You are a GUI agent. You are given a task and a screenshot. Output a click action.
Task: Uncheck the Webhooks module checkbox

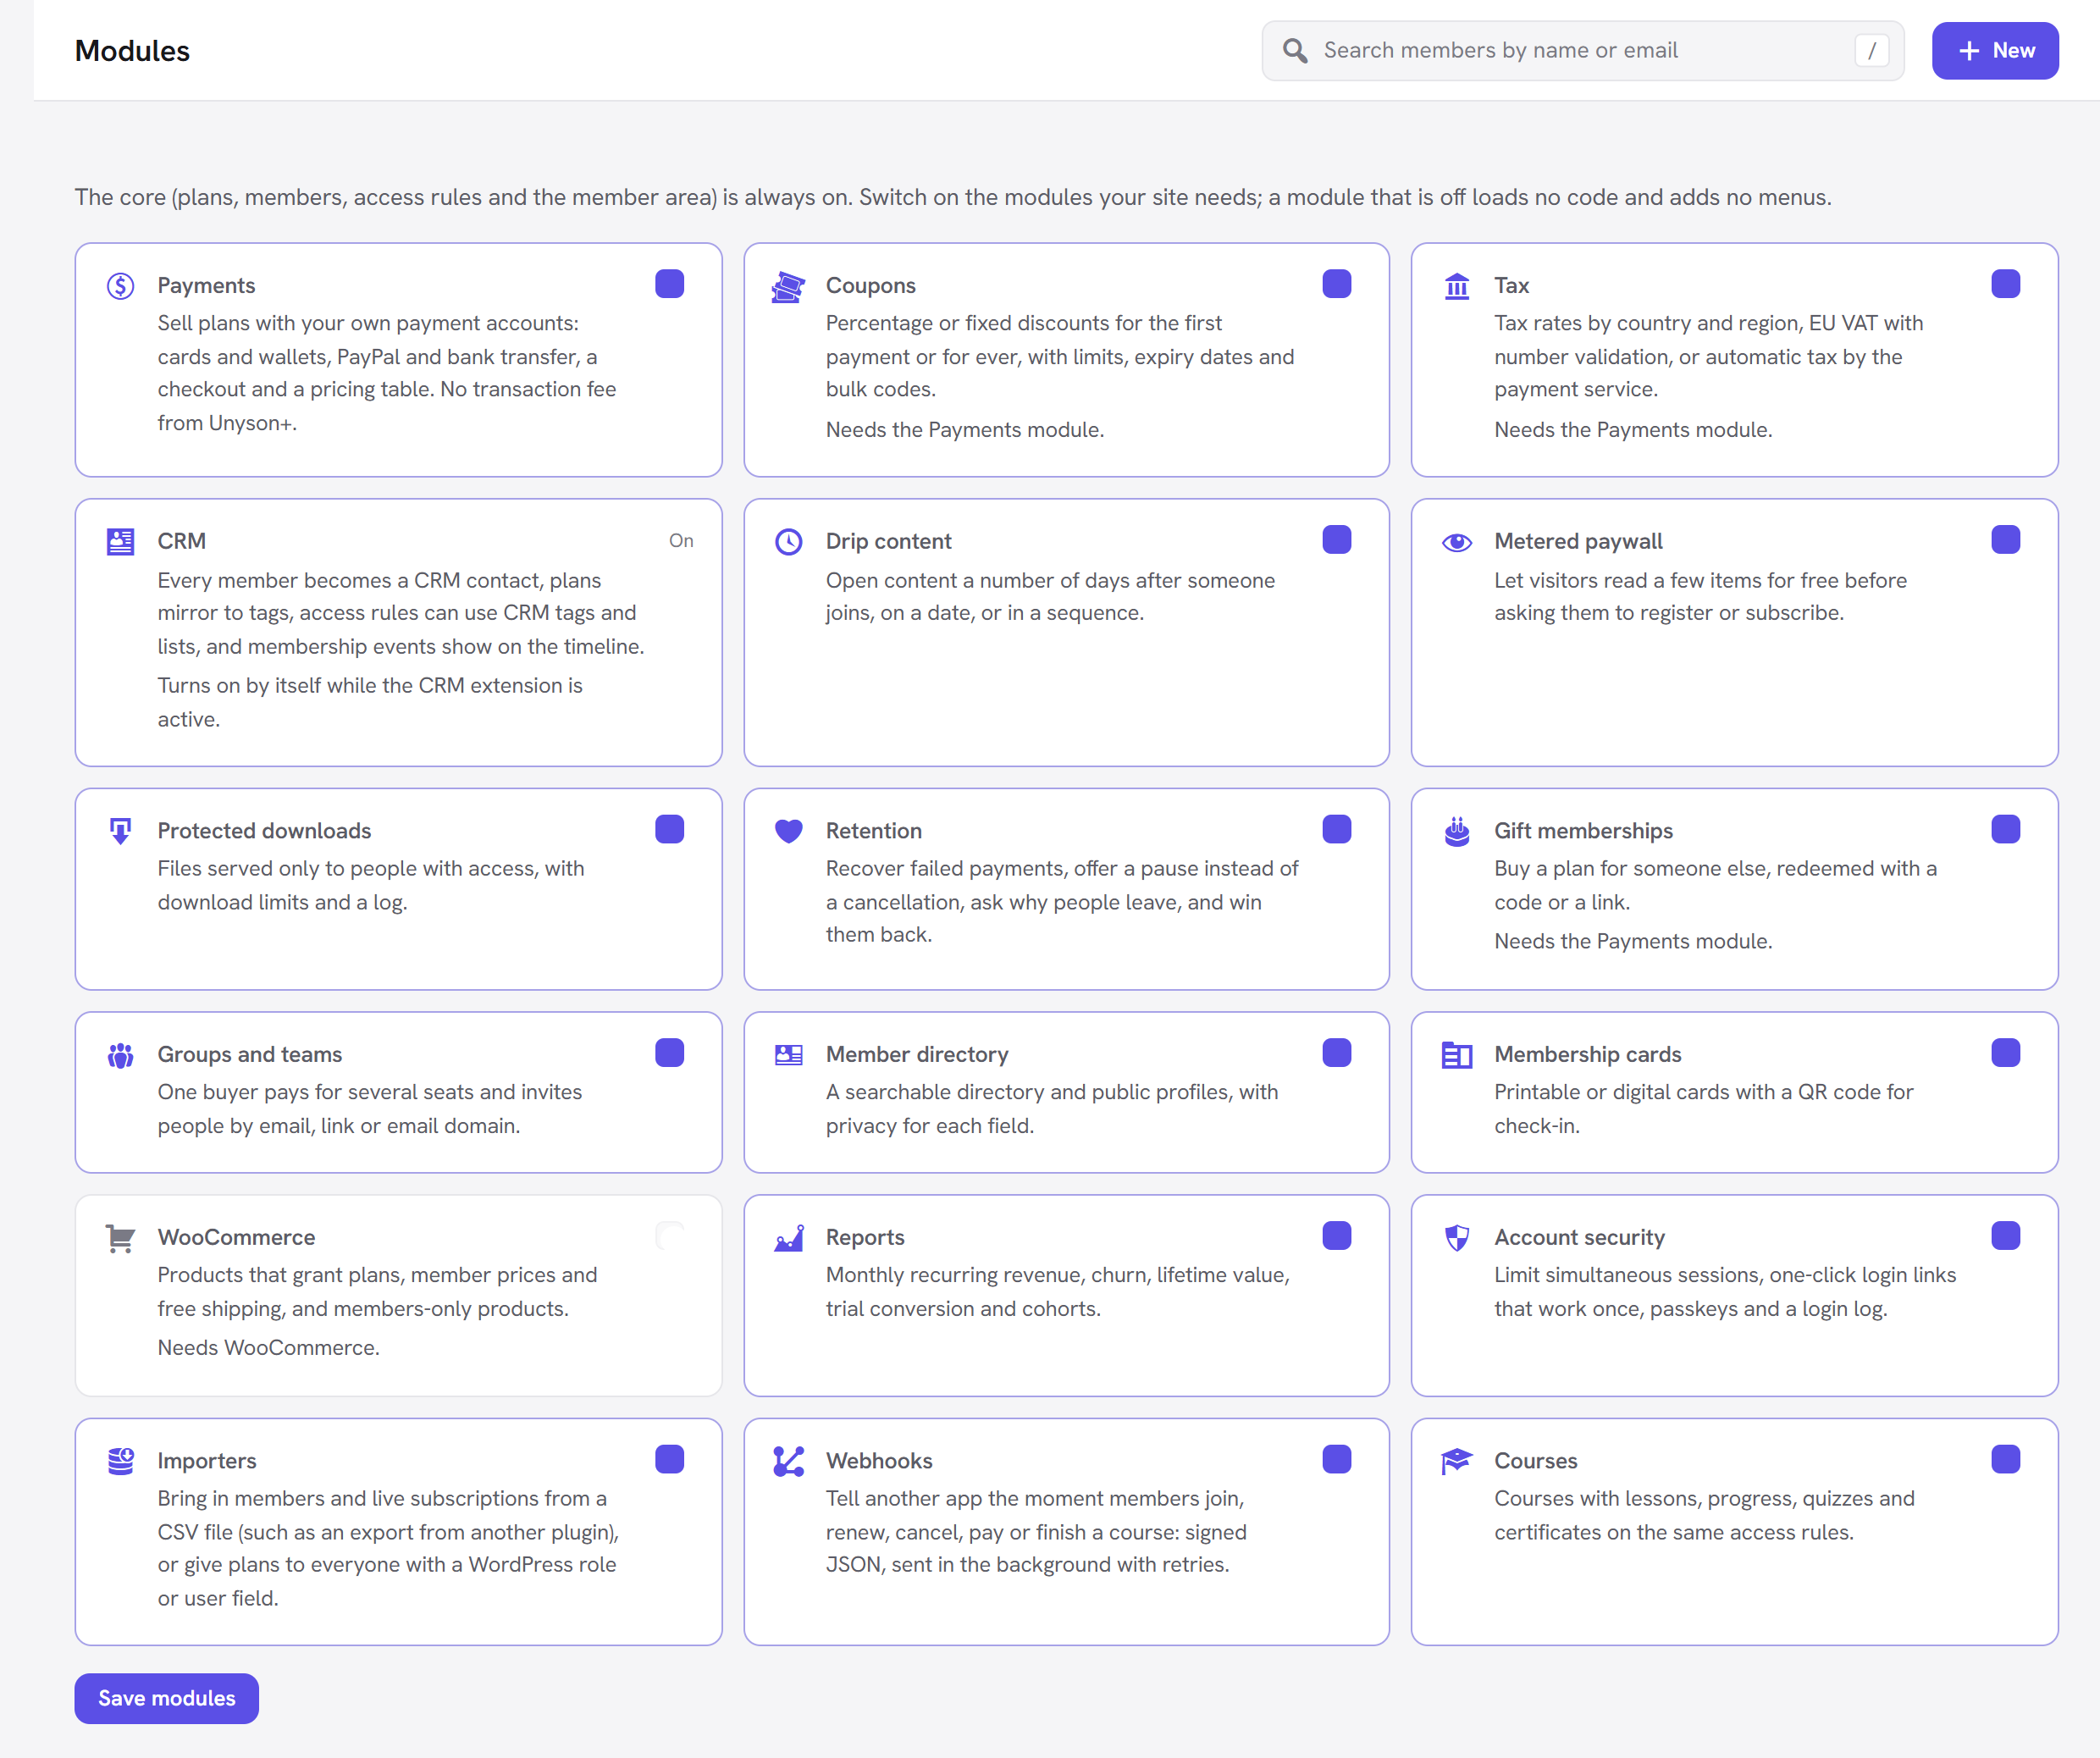[x=1337, y=1459]
